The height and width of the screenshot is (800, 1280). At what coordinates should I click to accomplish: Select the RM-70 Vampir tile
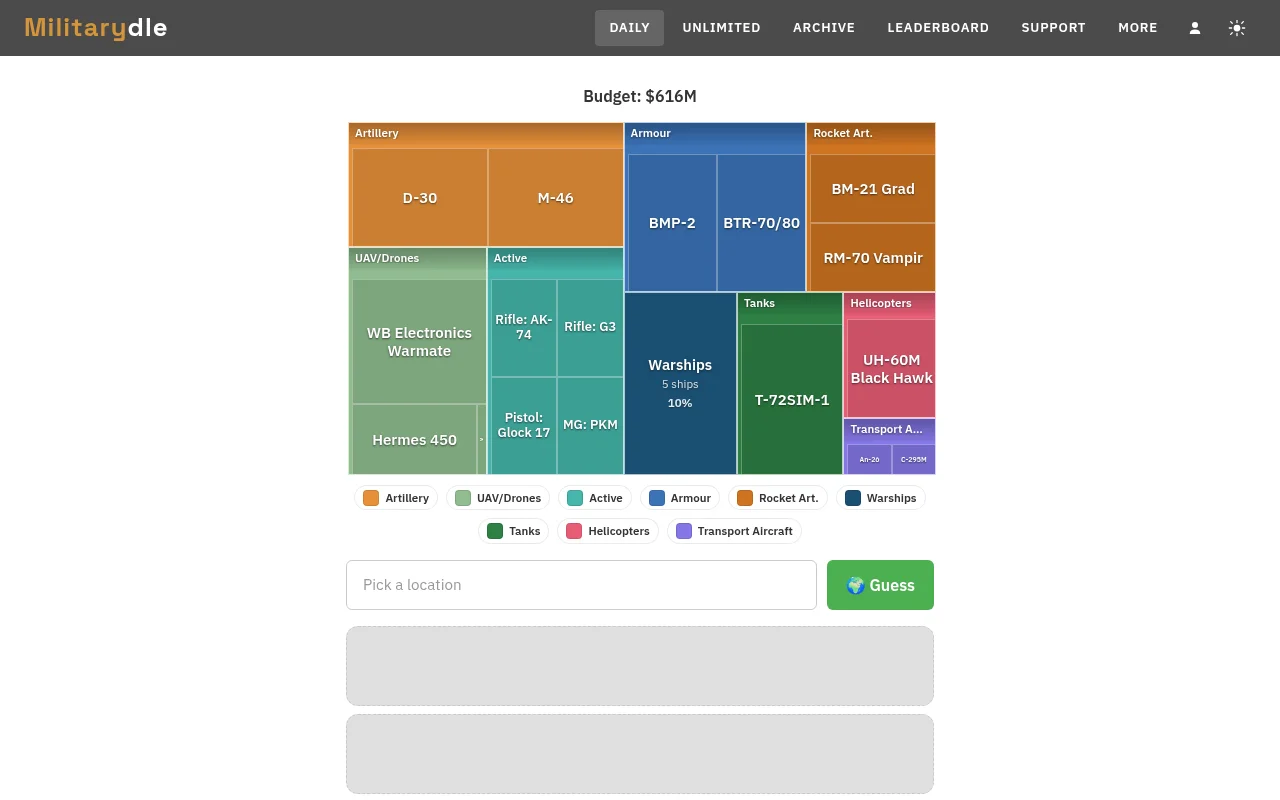pos(873,257)
